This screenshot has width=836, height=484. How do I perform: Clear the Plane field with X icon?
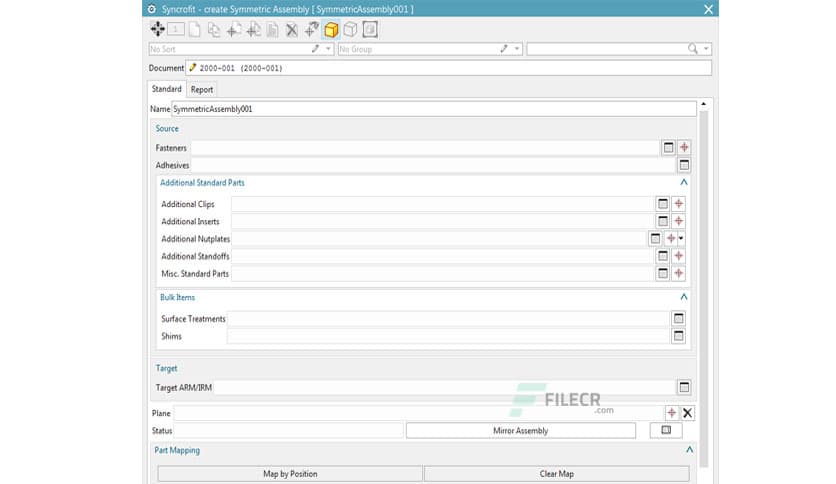(x=688, y=413)
